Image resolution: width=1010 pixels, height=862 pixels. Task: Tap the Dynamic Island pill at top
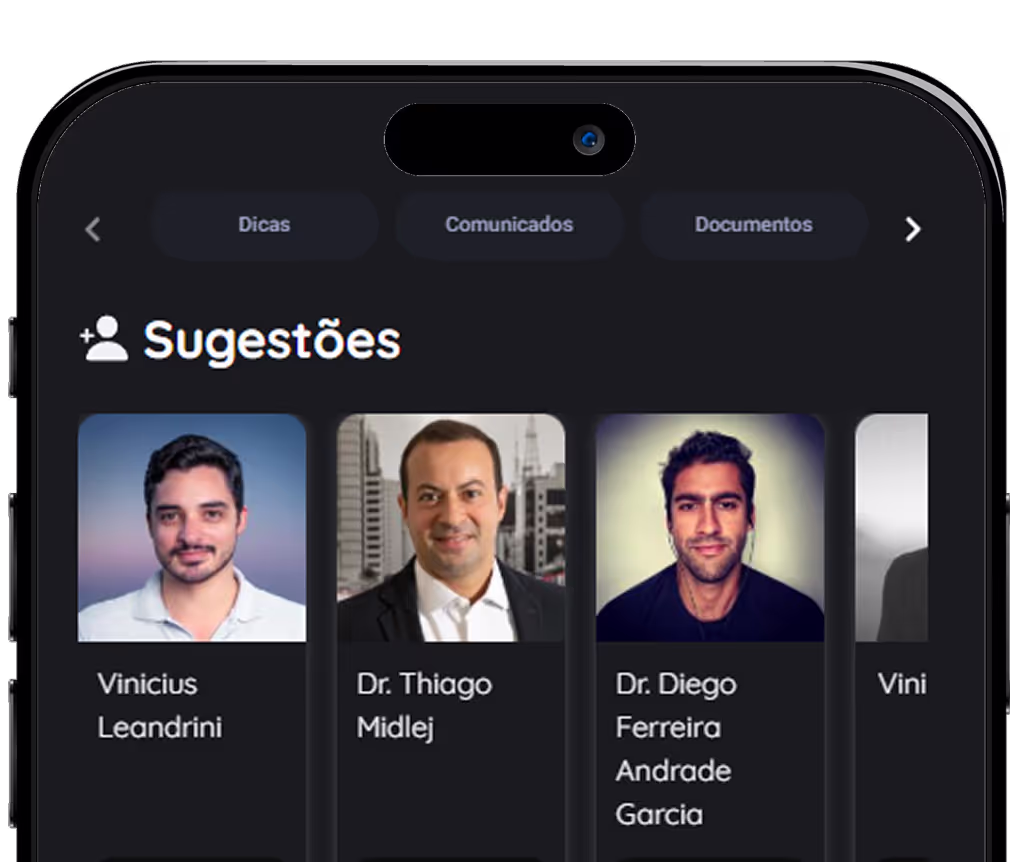click(510, 139)
